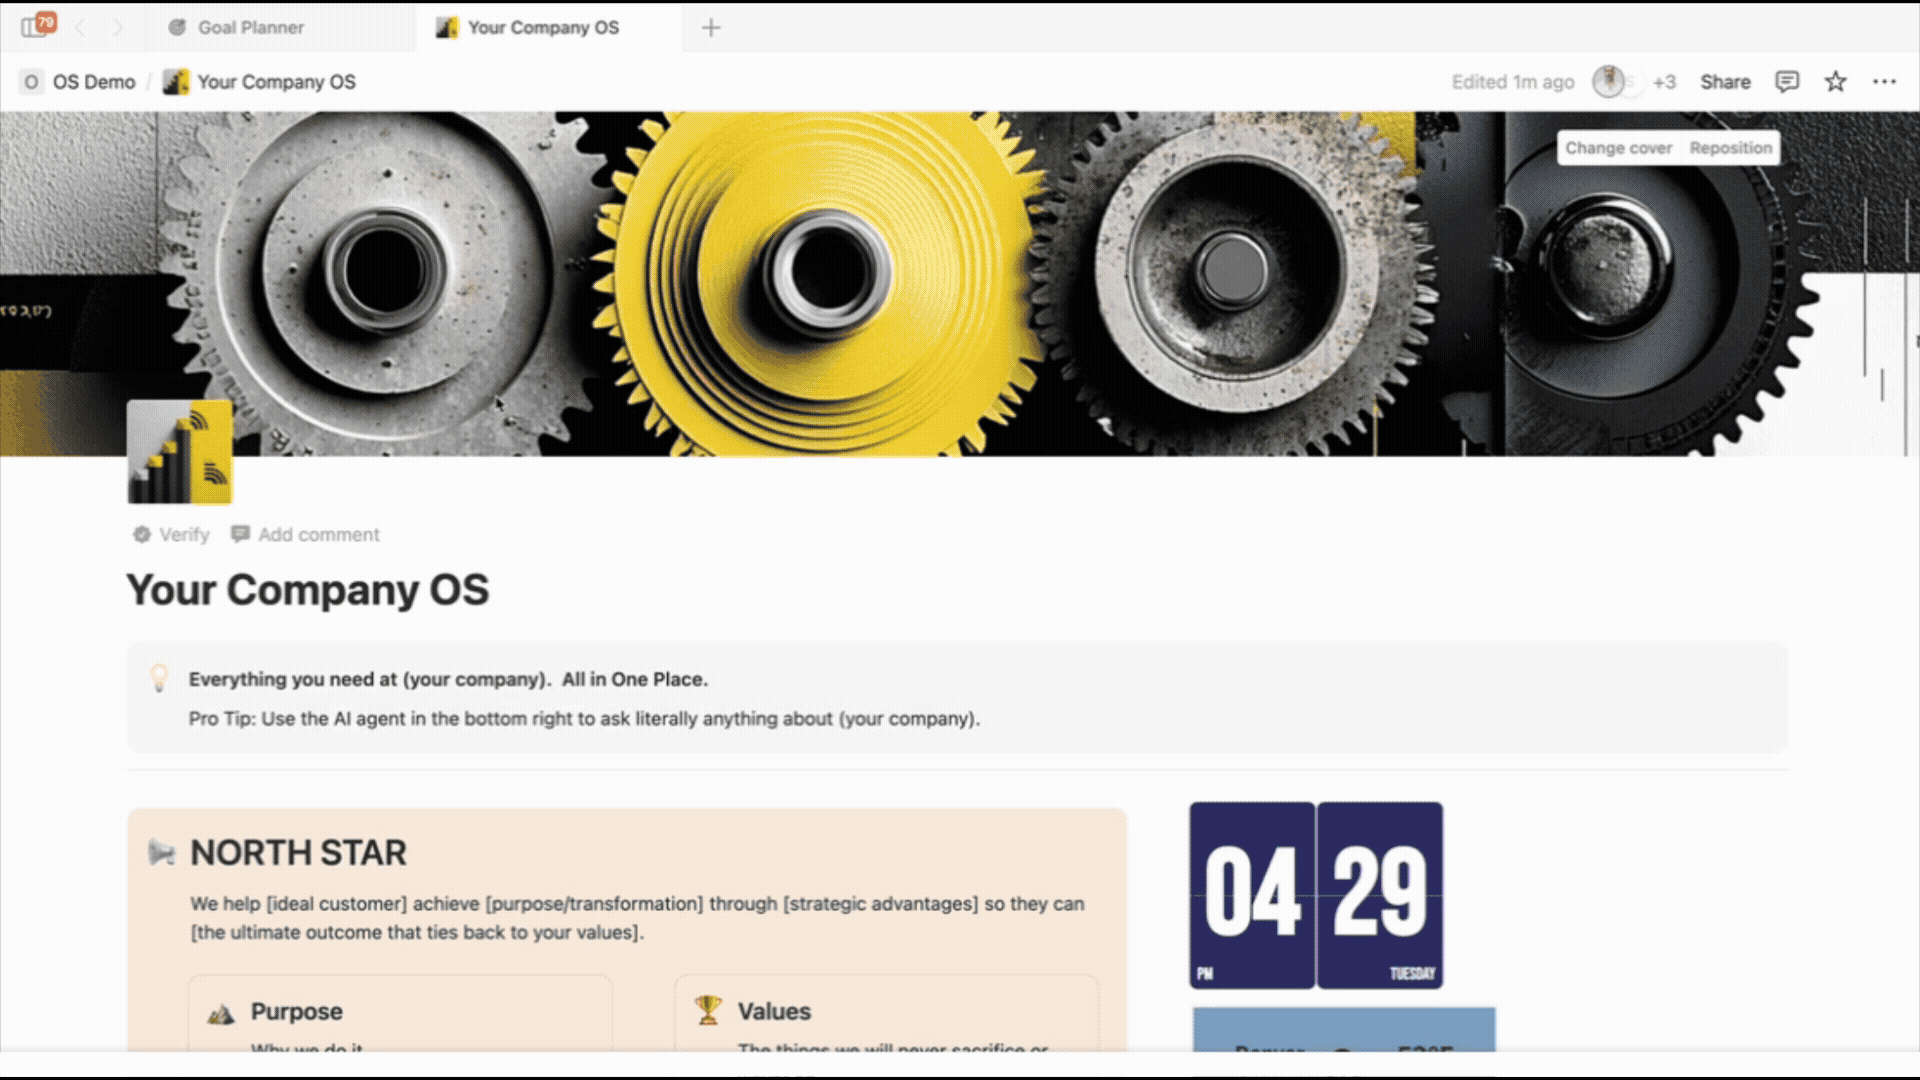Click the 04 29 clock widget
This screenshot has width=1920, height=1080.
click(1315, 895)
